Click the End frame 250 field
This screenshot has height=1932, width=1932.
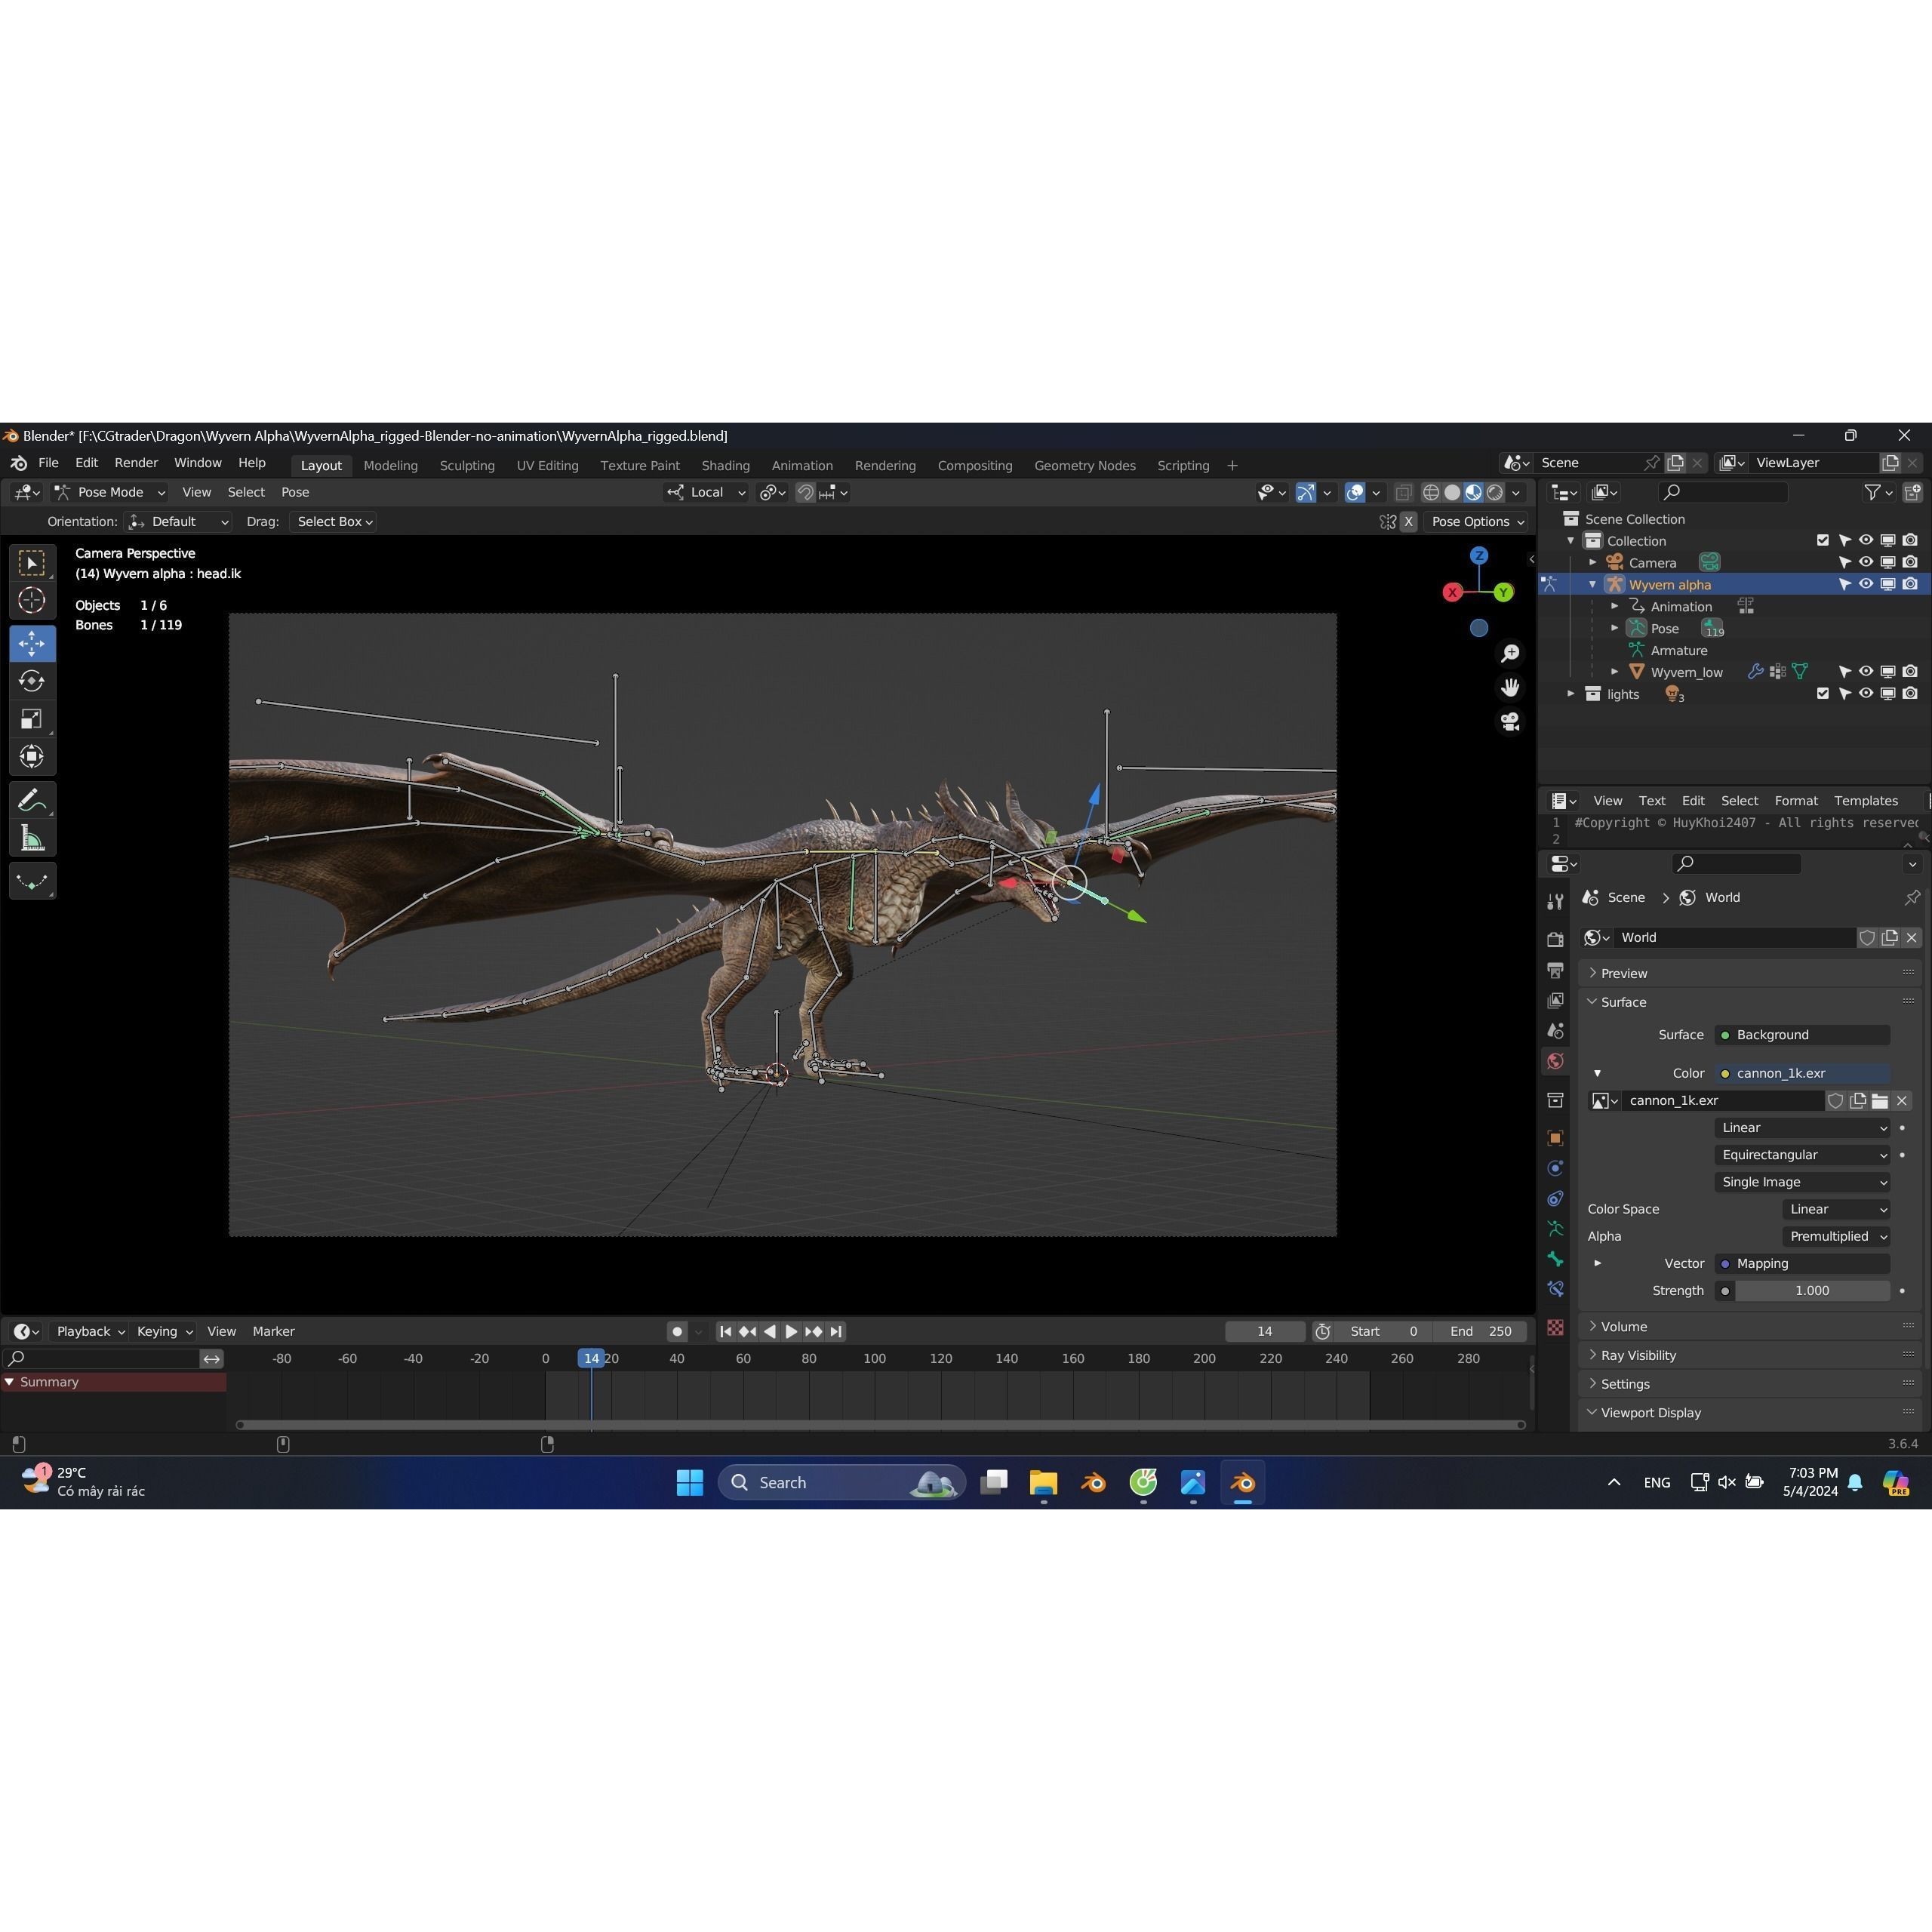click(x=1480, y=1331)
